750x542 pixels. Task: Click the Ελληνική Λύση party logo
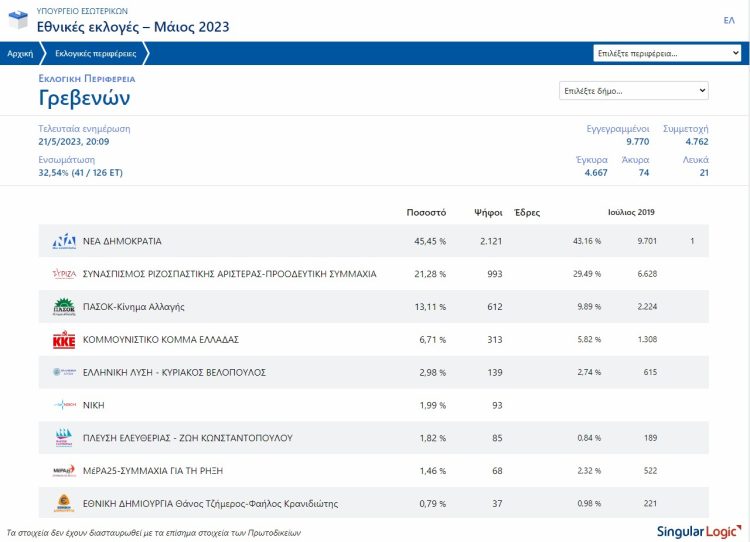point(64,372)
